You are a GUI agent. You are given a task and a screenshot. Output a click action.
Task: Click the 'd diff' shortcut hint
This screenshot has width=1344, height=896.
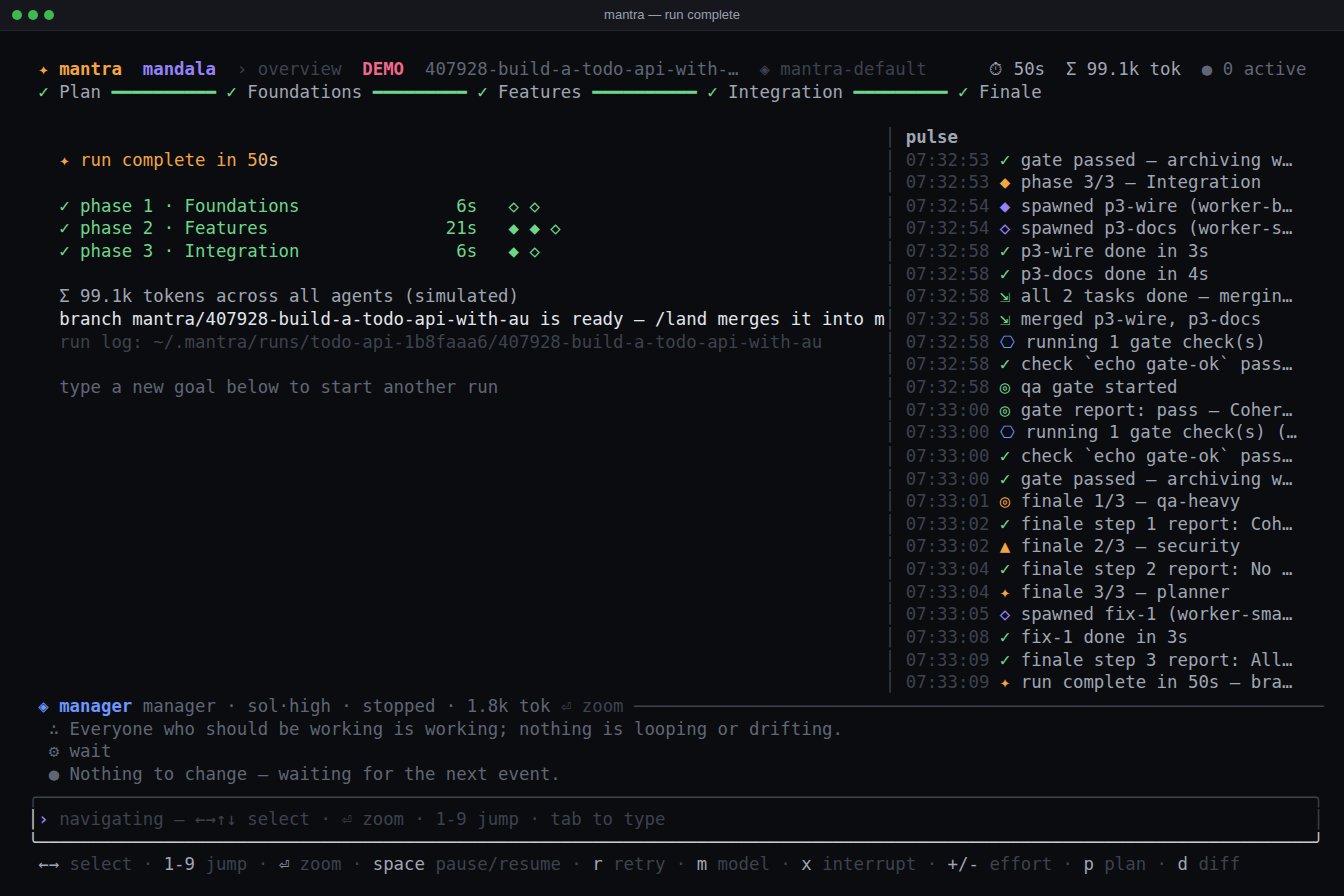tap(1208, 864)
